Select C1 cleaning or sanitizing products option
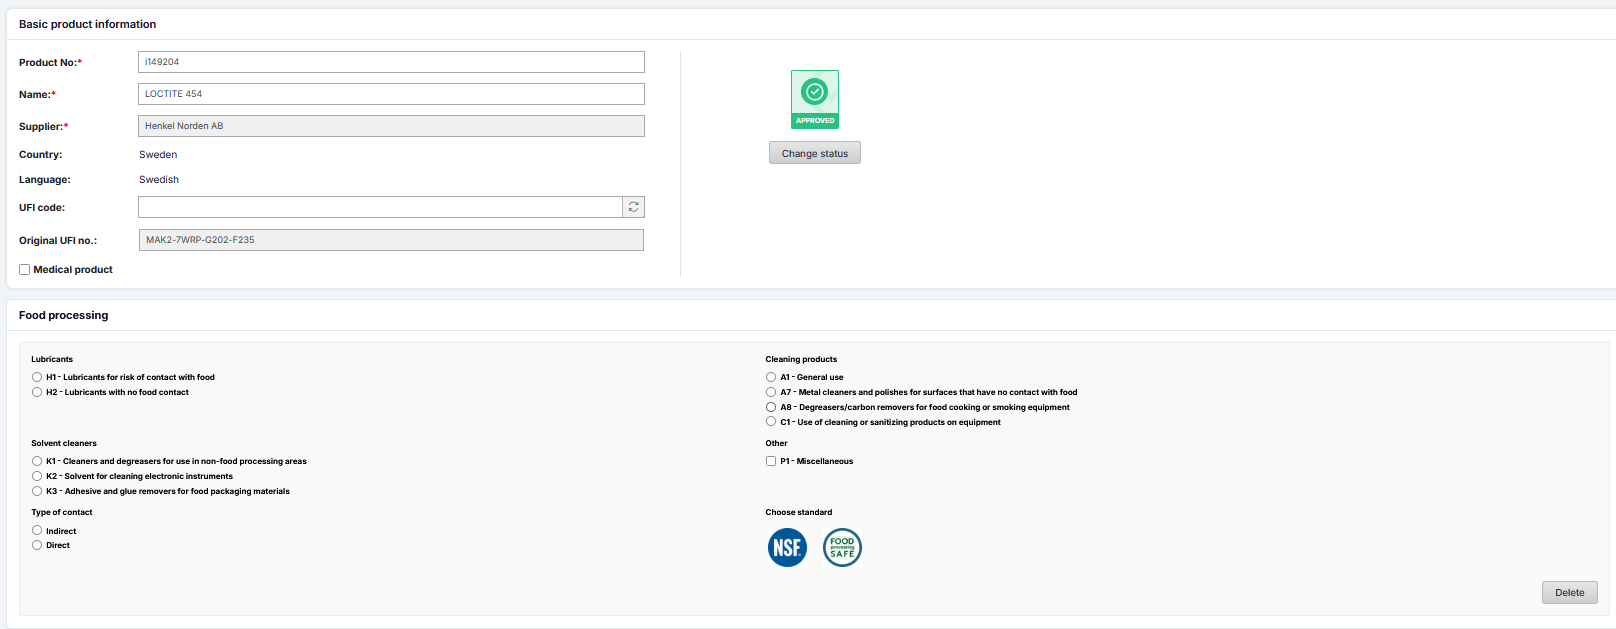The height and width of the screenshot is (629, 1616). (x=771, y=422)
